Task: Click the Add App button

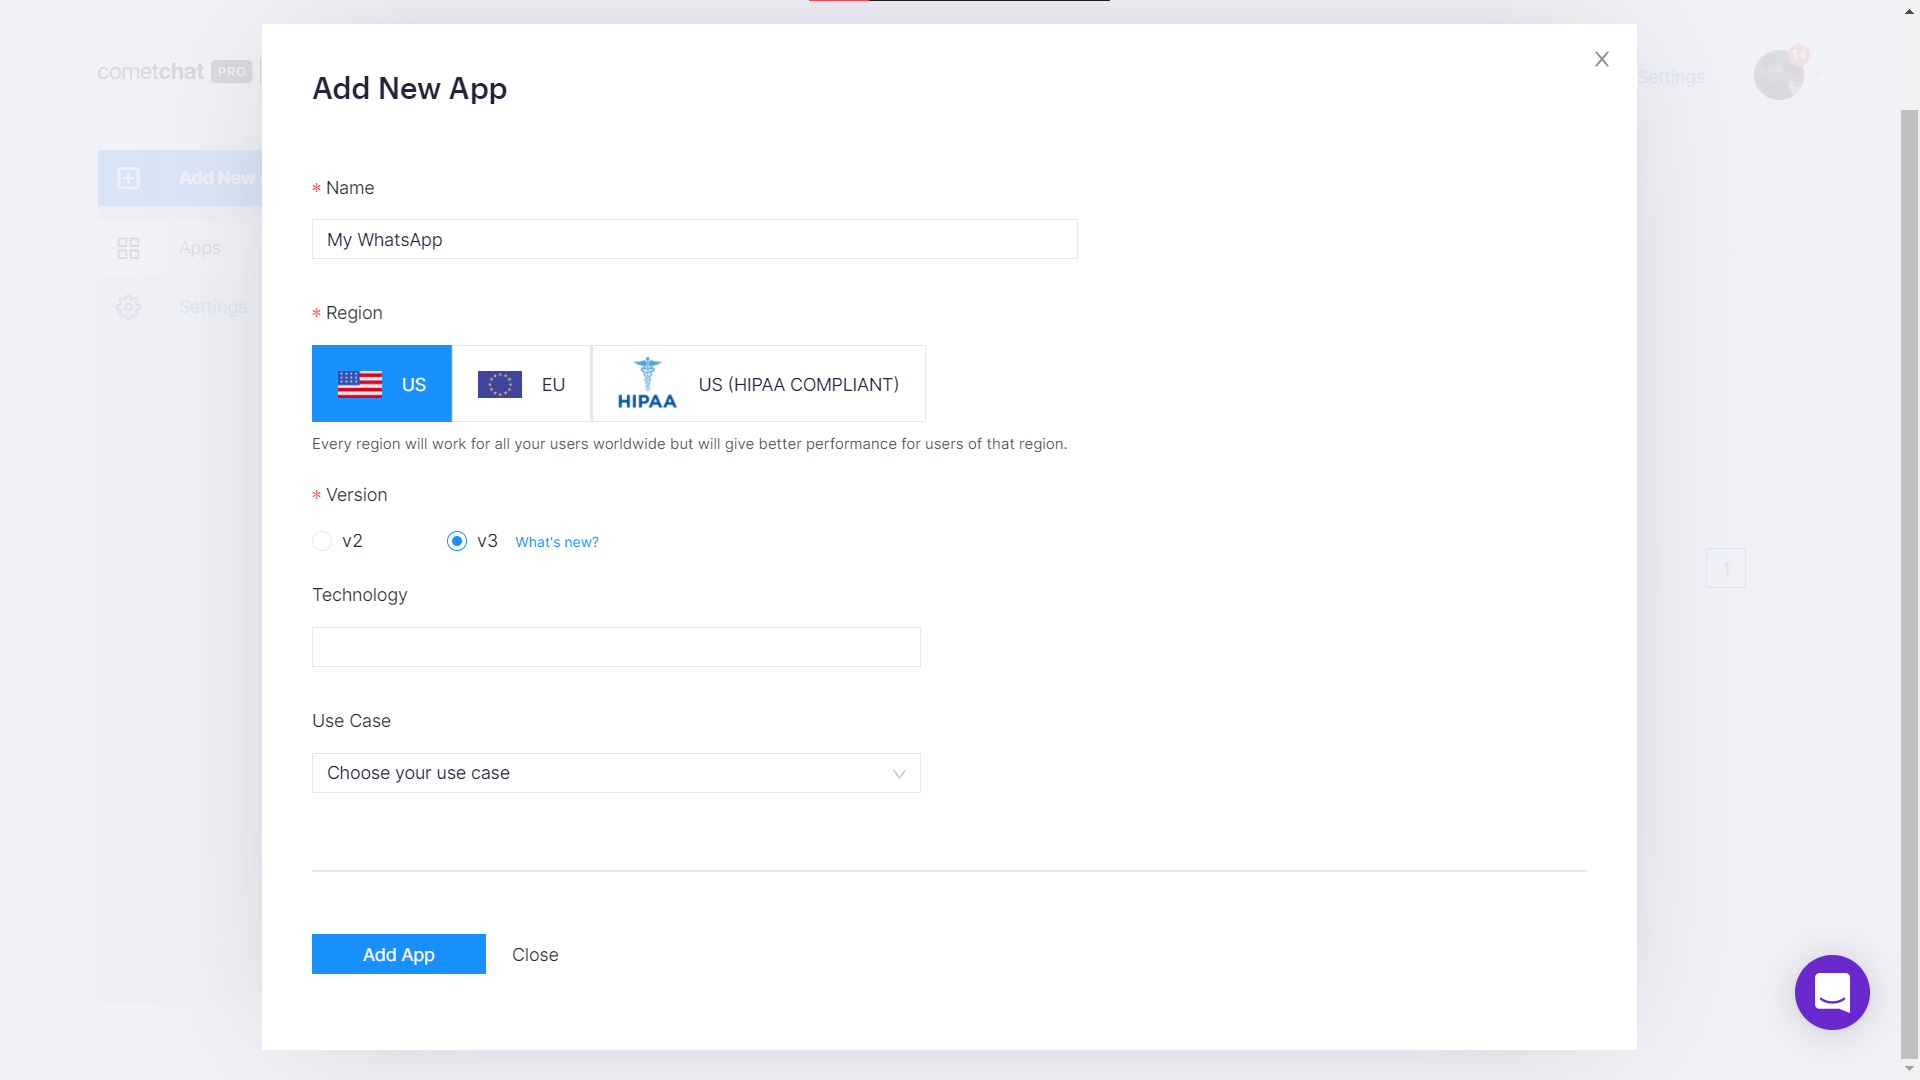Action: tap(399, 954)
